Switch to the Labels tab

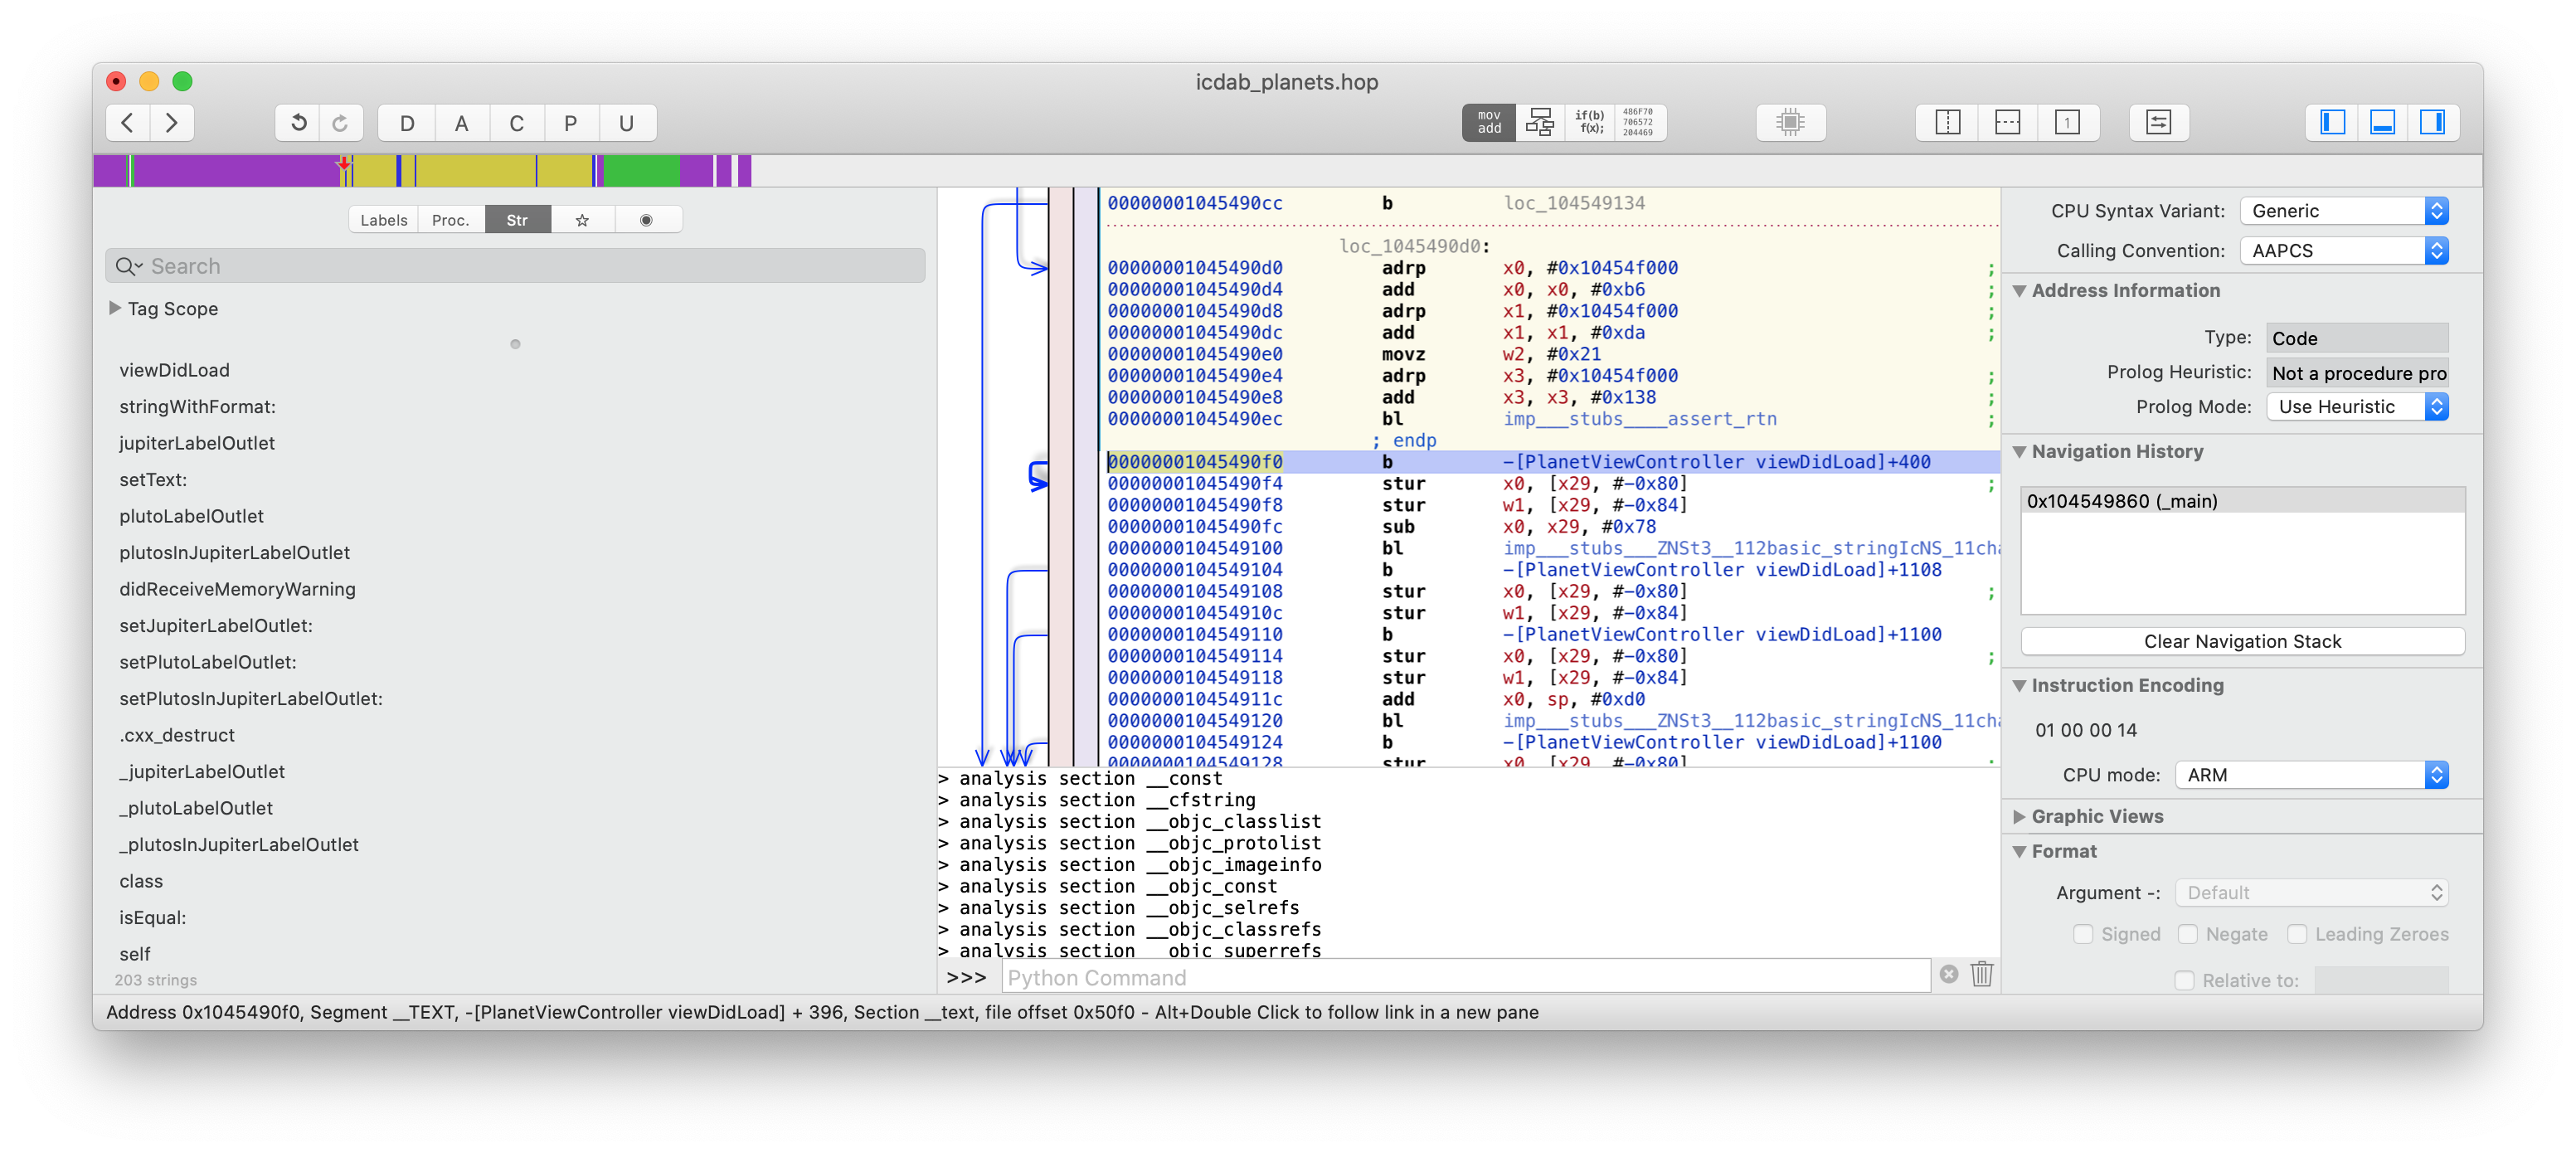click(384, 220)
